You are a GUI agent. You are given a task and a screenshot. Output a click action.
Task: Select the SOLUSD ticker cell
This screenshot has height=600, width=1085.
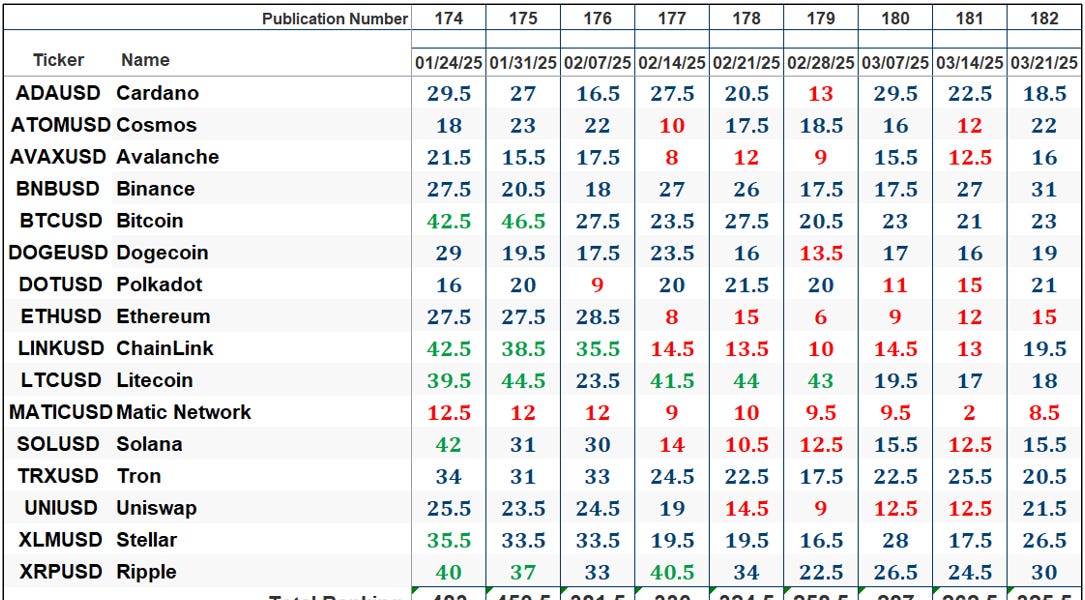(x=59, y=444)
